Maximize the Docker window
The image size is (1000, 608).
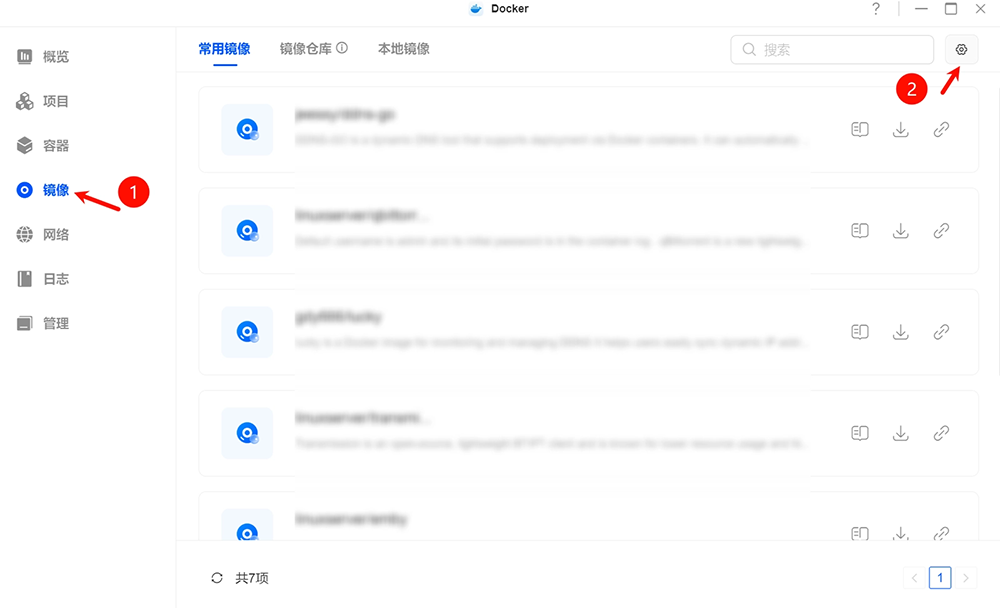[x=951, y=9]
